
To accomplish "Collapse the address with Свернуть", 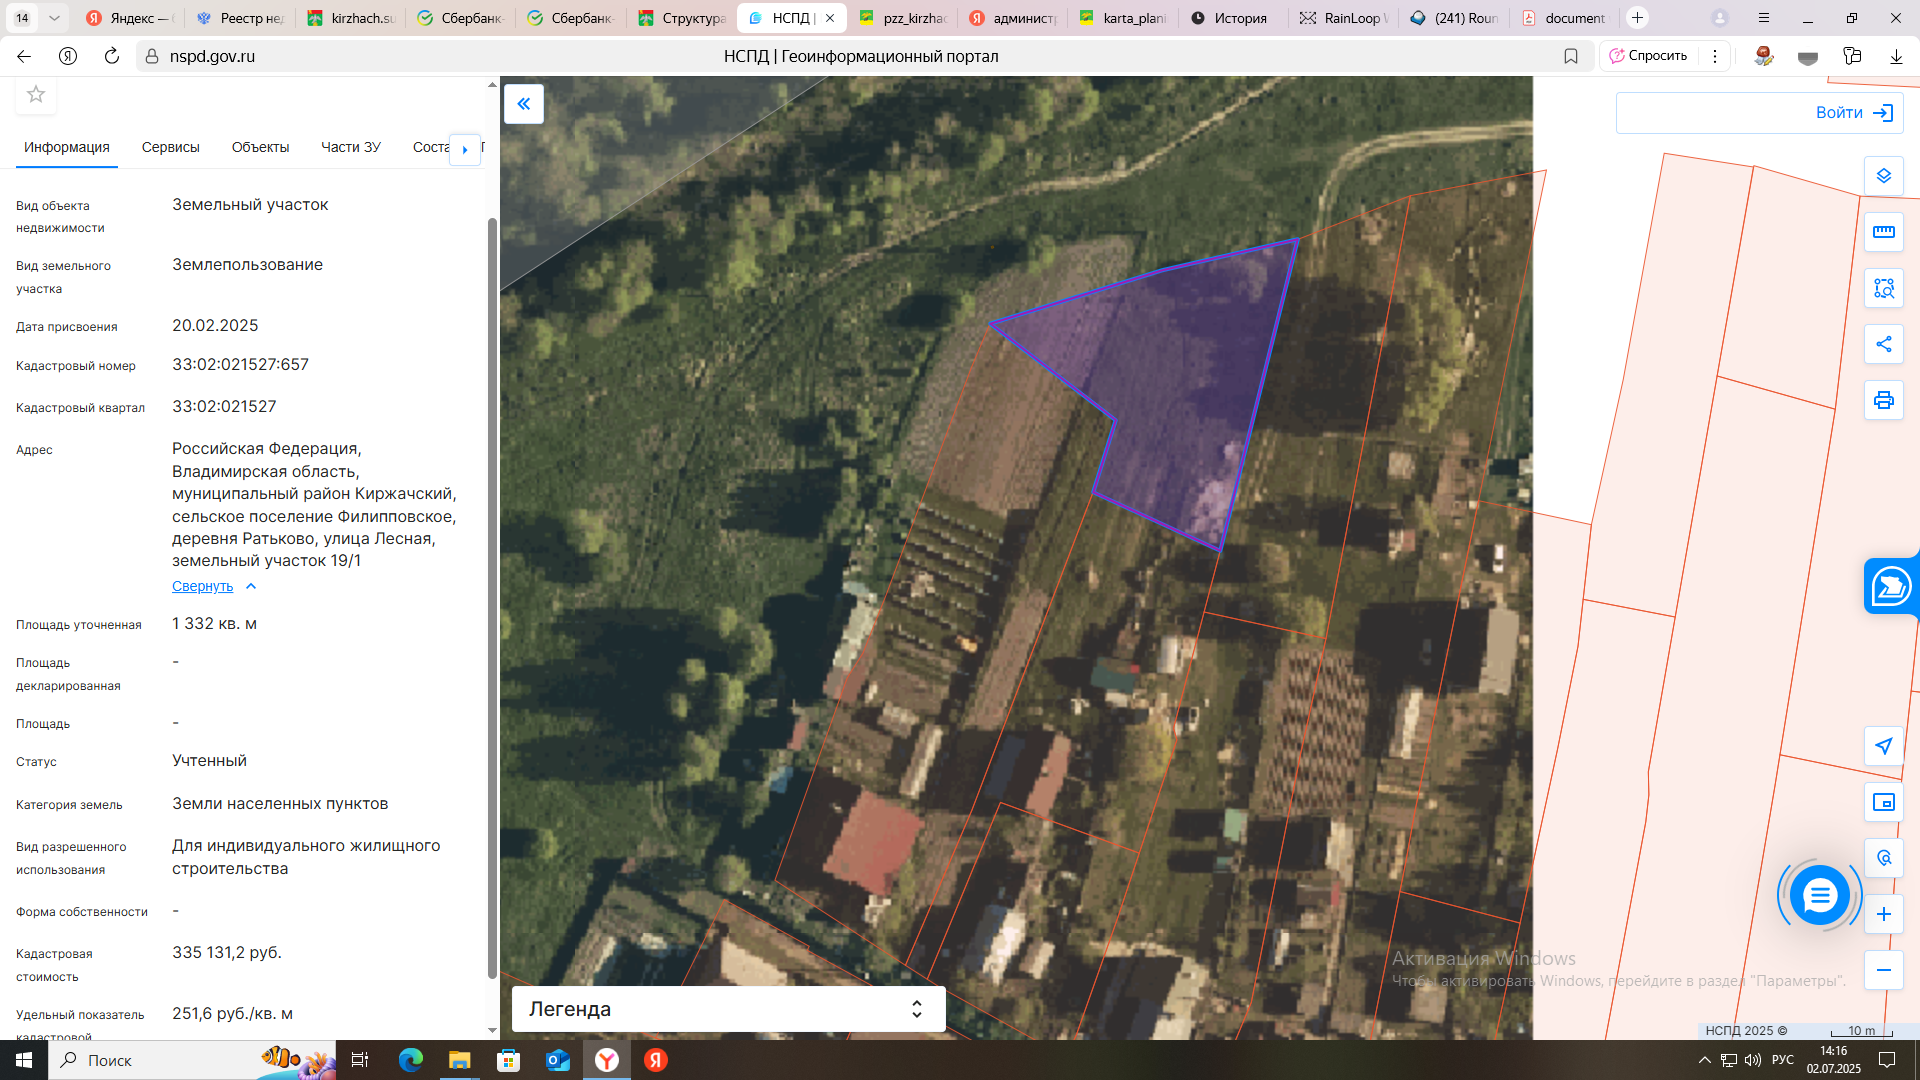I will (x=203, y=586).
